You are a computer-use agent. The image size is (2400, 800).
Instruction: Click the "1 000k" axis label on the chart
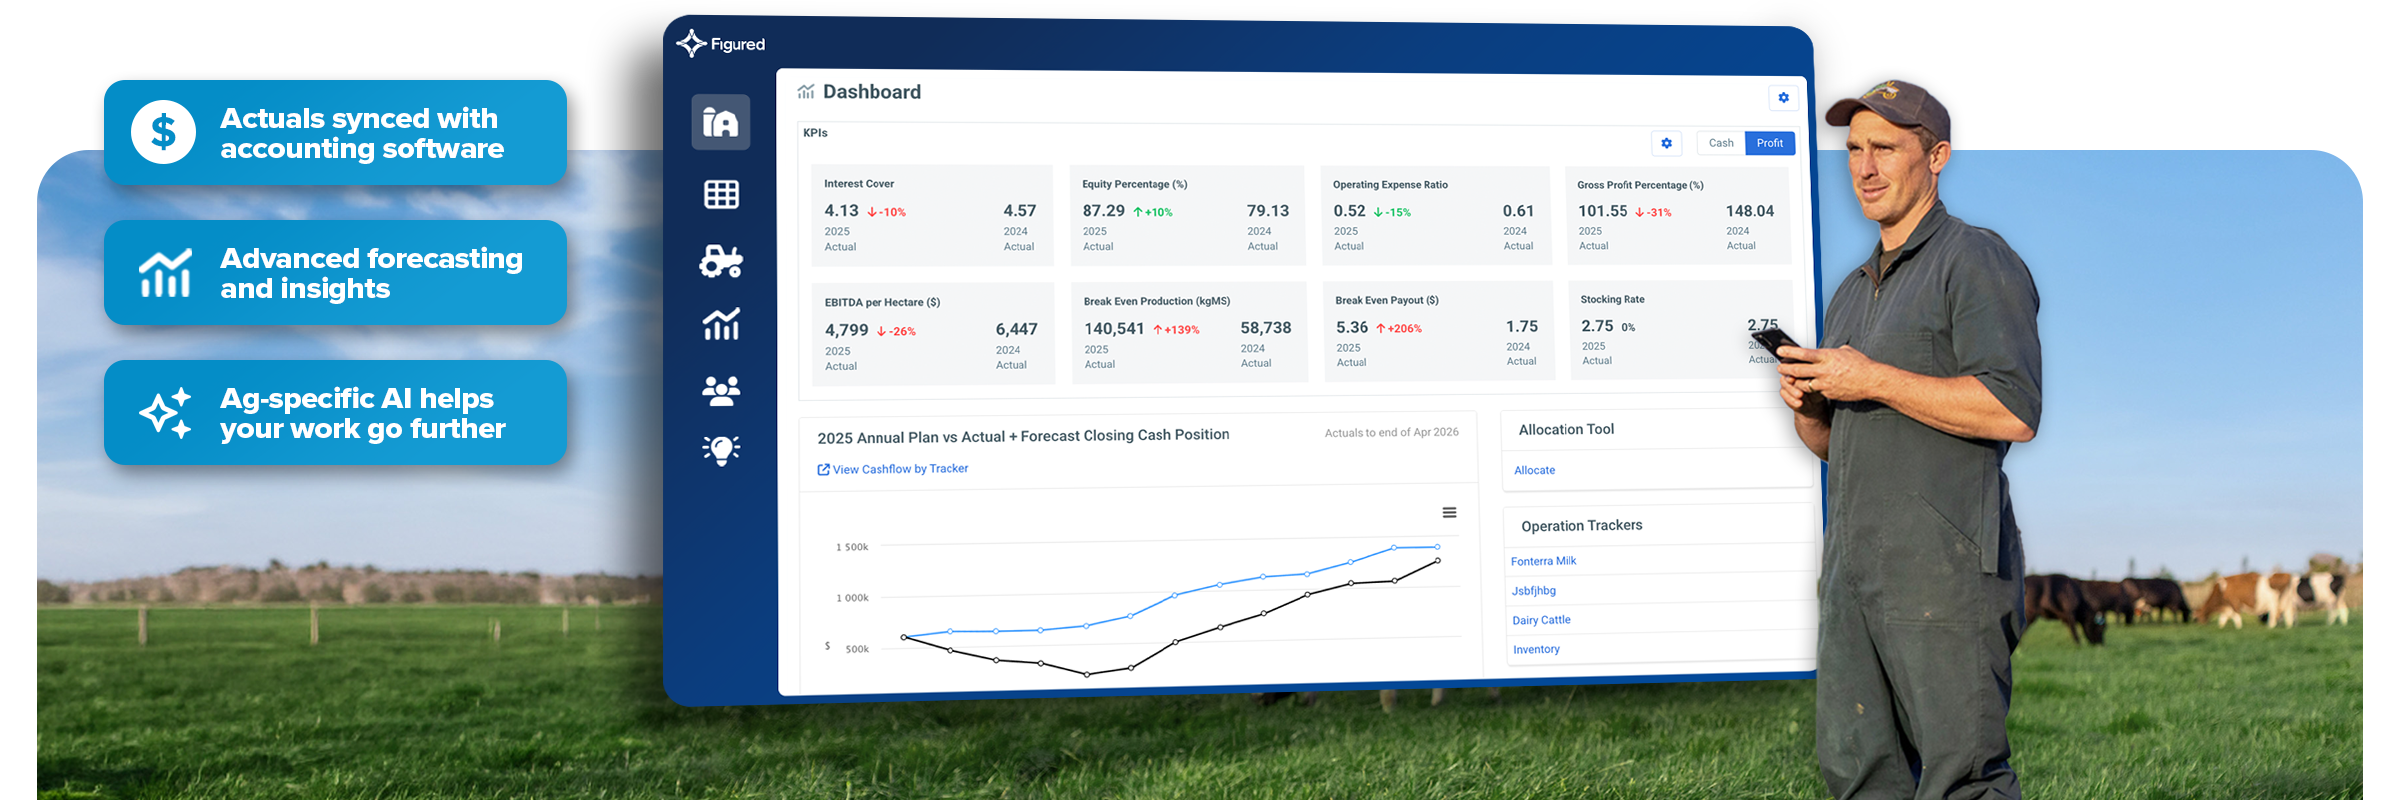tap(852, 598)
